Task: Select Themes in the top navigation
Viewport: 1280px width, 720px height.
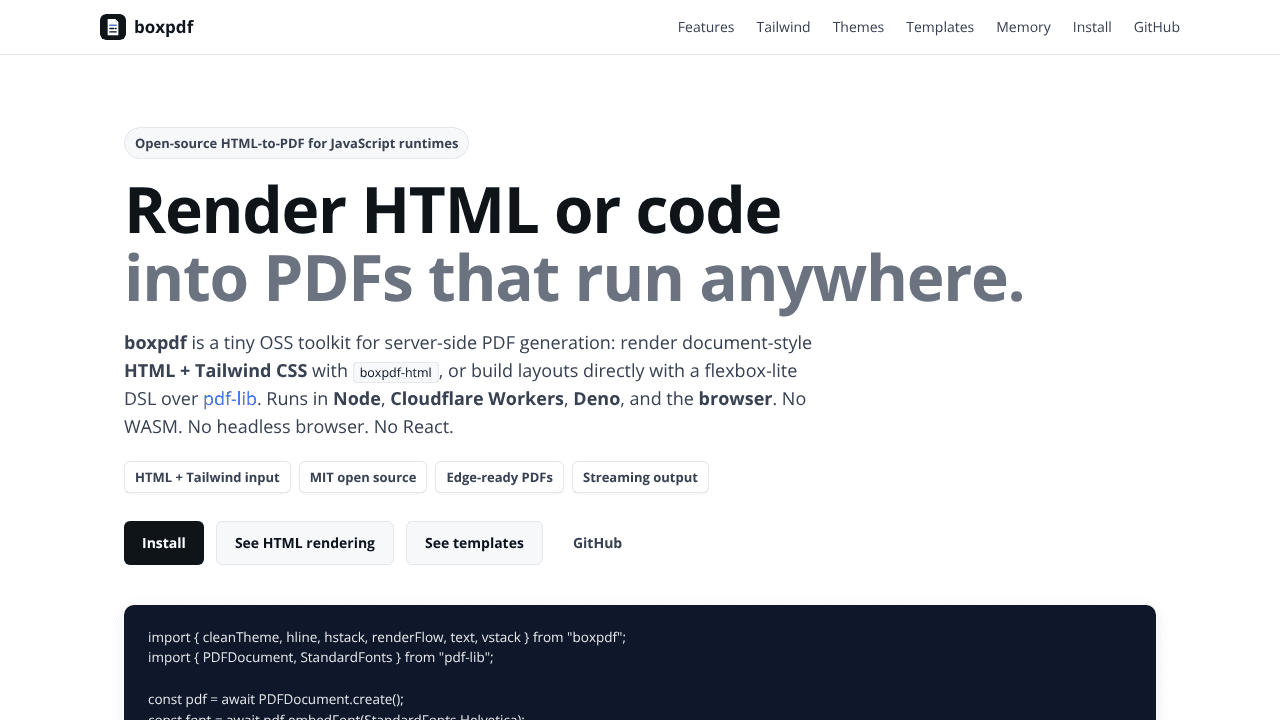Action: (x=858, y=27)
